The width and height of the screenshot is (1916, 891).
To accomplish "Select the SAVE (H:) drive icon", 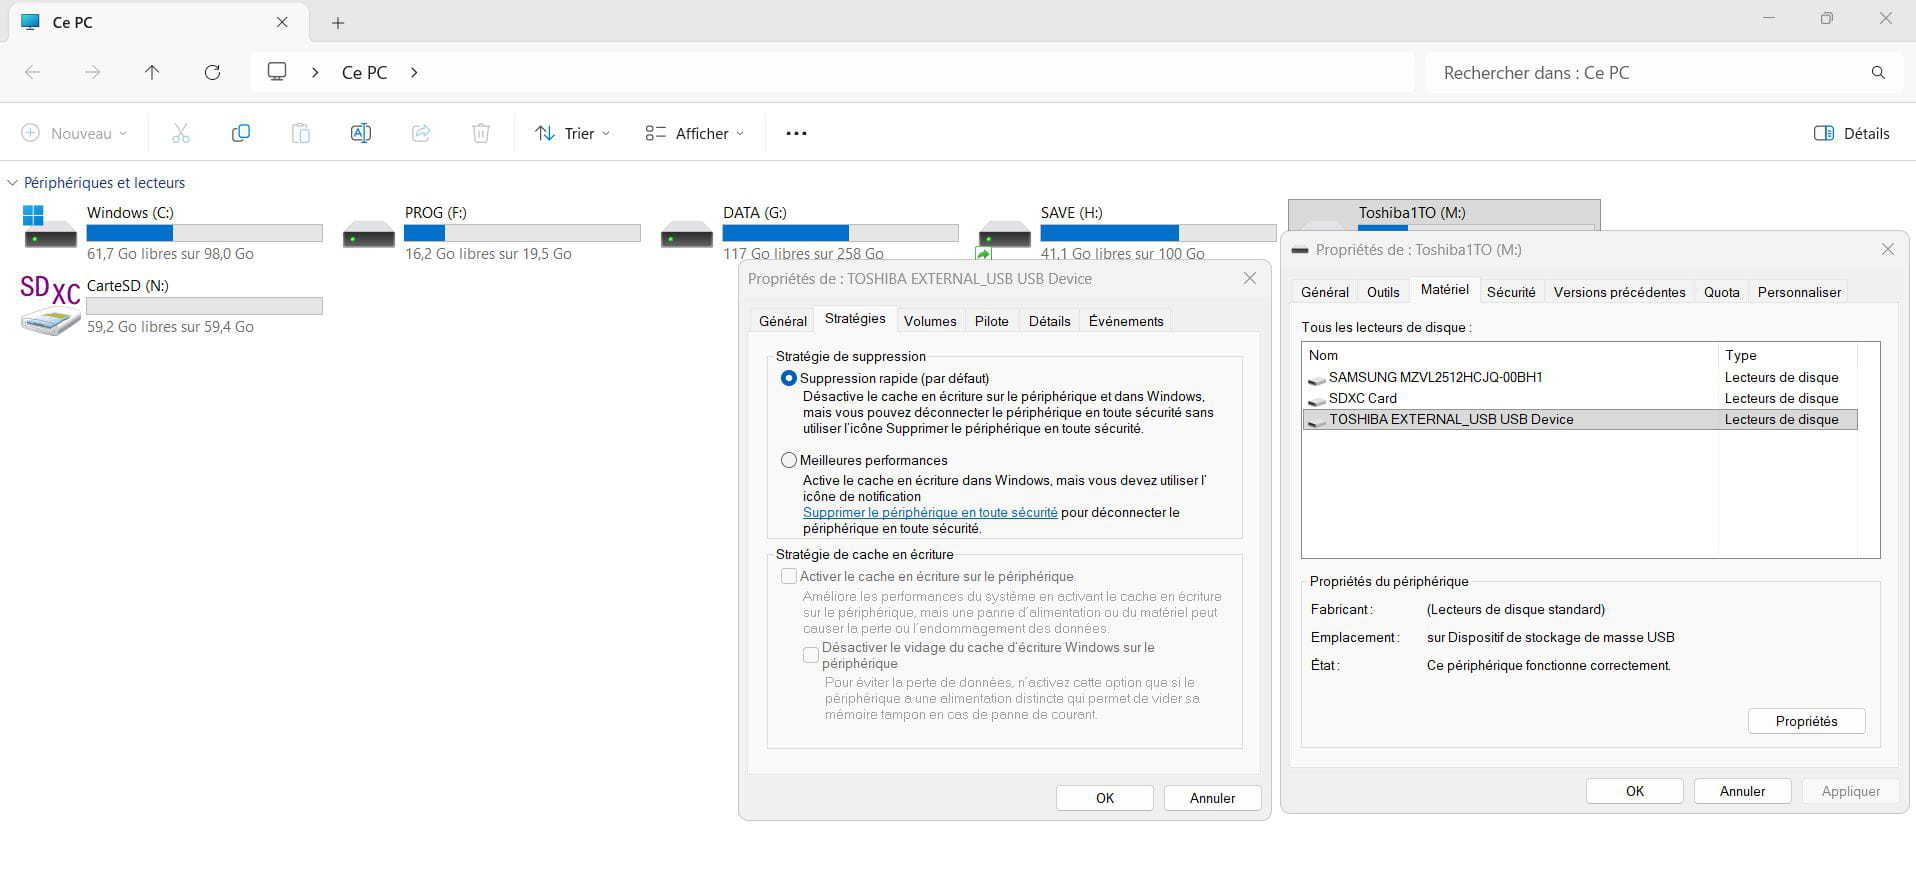I will pyautogui.click(x=1004, y=235).
